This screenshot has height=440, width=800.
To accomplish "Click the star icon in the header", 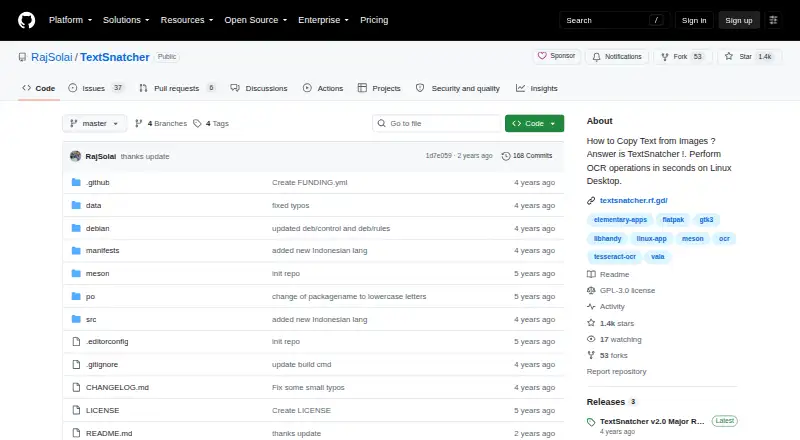I will point(729,57).
